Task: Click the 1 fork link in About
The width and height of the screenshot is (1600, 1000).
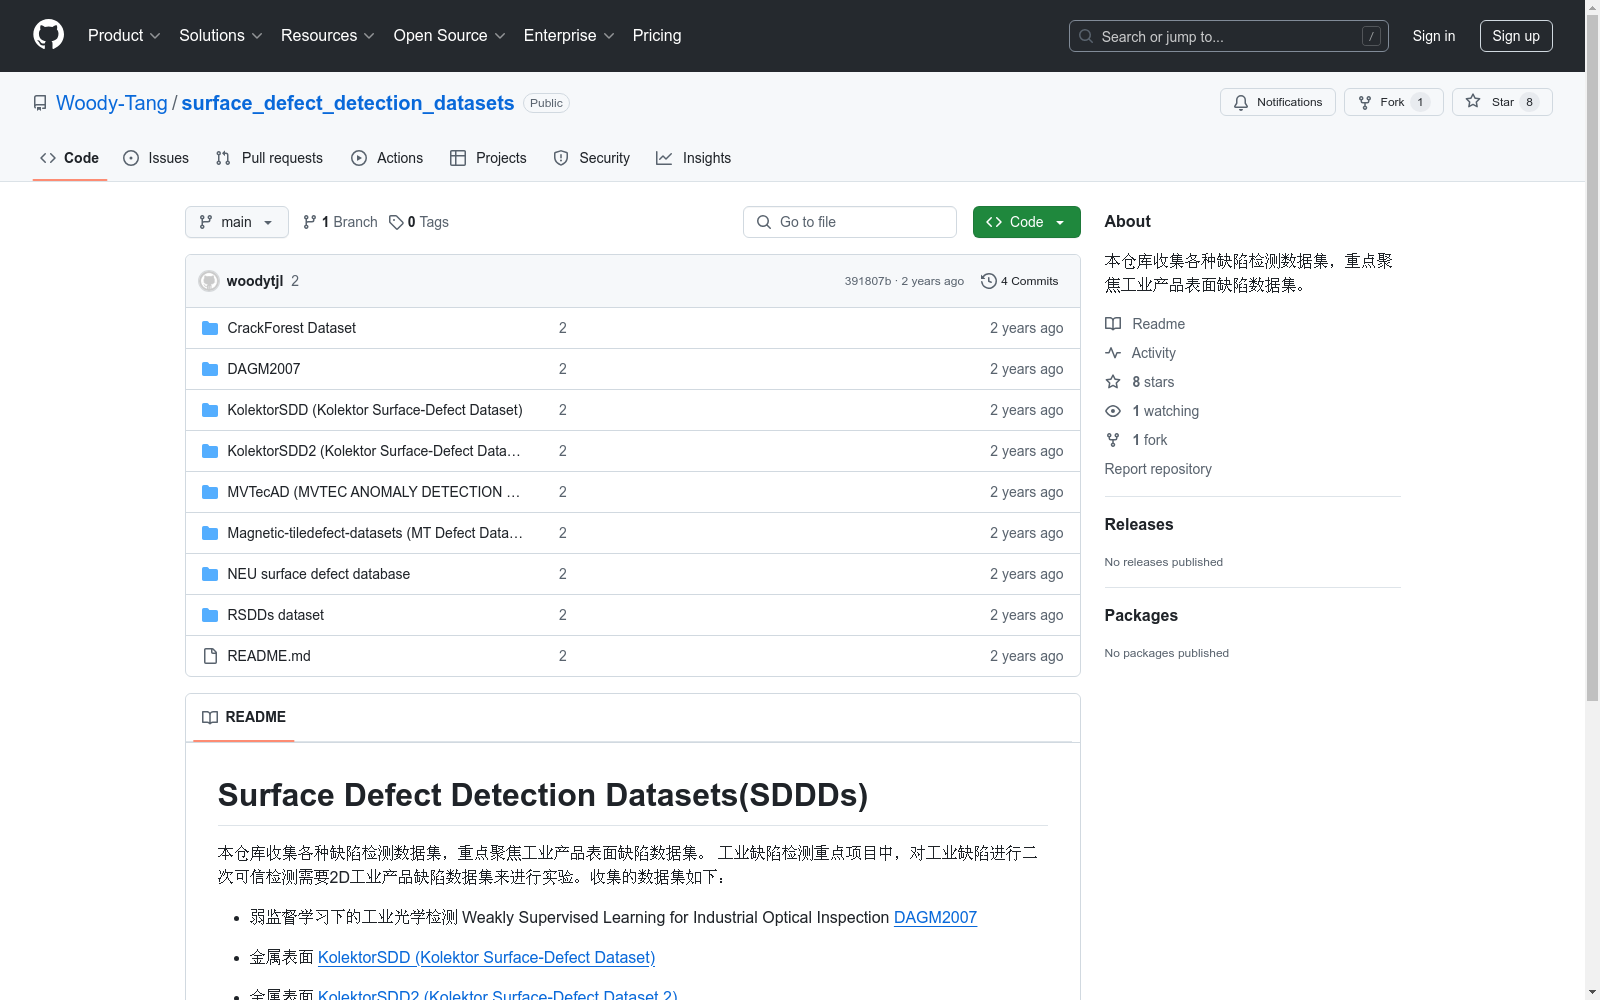Action: [x=1136, y=440]
